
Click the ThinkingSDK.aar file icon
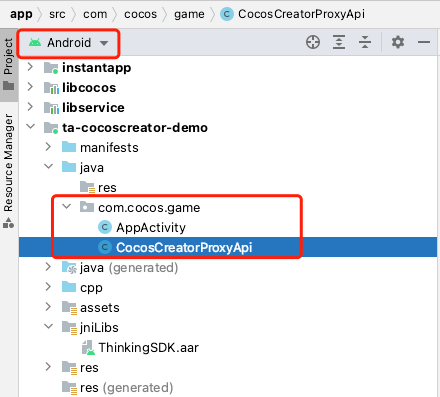pyautogui.click(x=88, y=347)
